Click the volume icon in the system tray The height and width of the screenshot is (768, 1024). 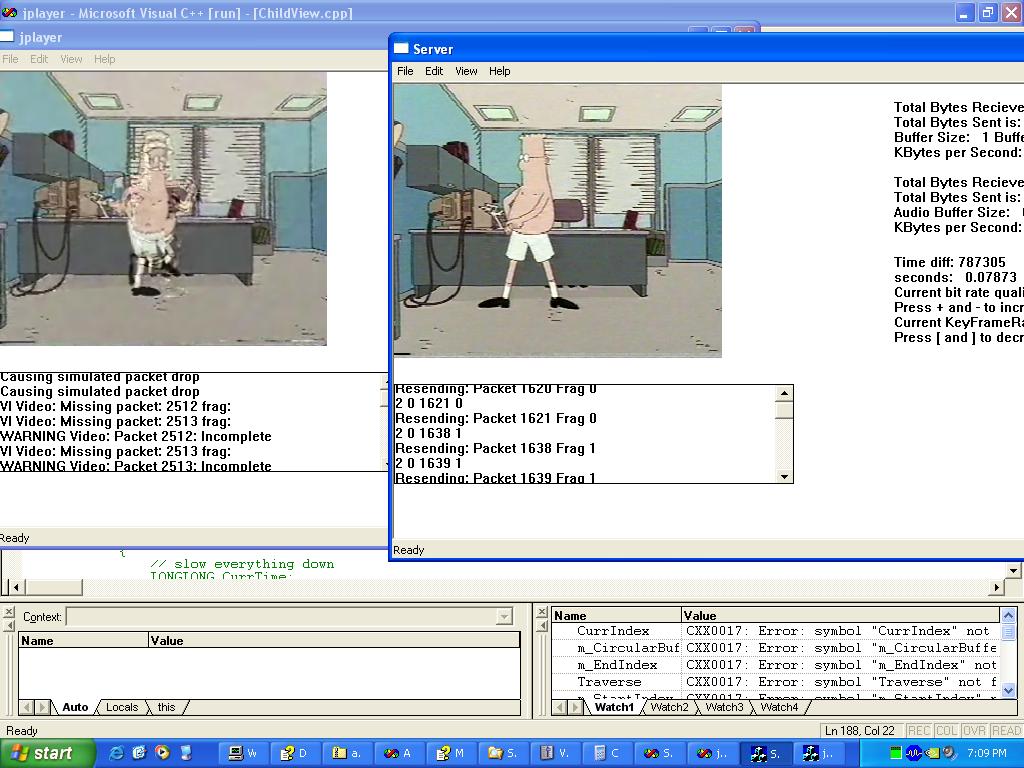(x=948, y=753)
